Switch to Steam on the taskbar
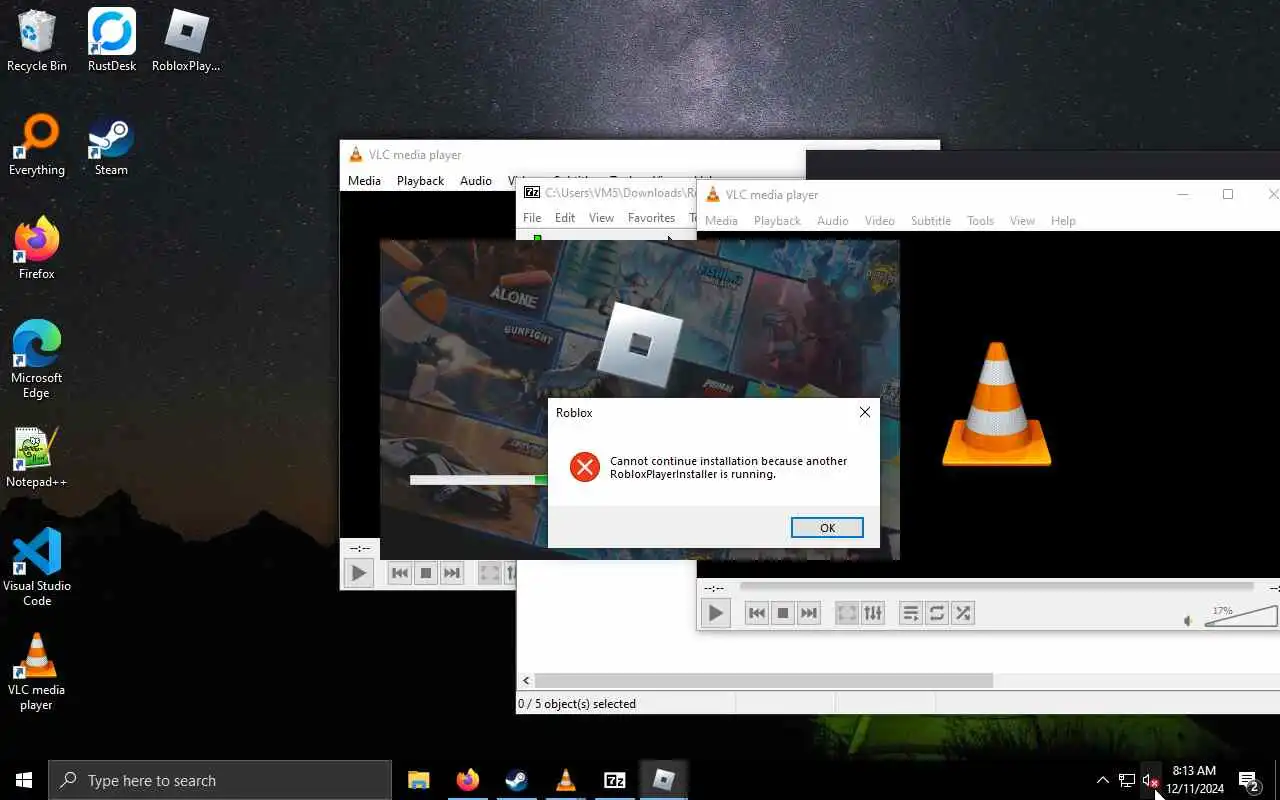This screenshot has height=800, width=1280. pos(517,780)
